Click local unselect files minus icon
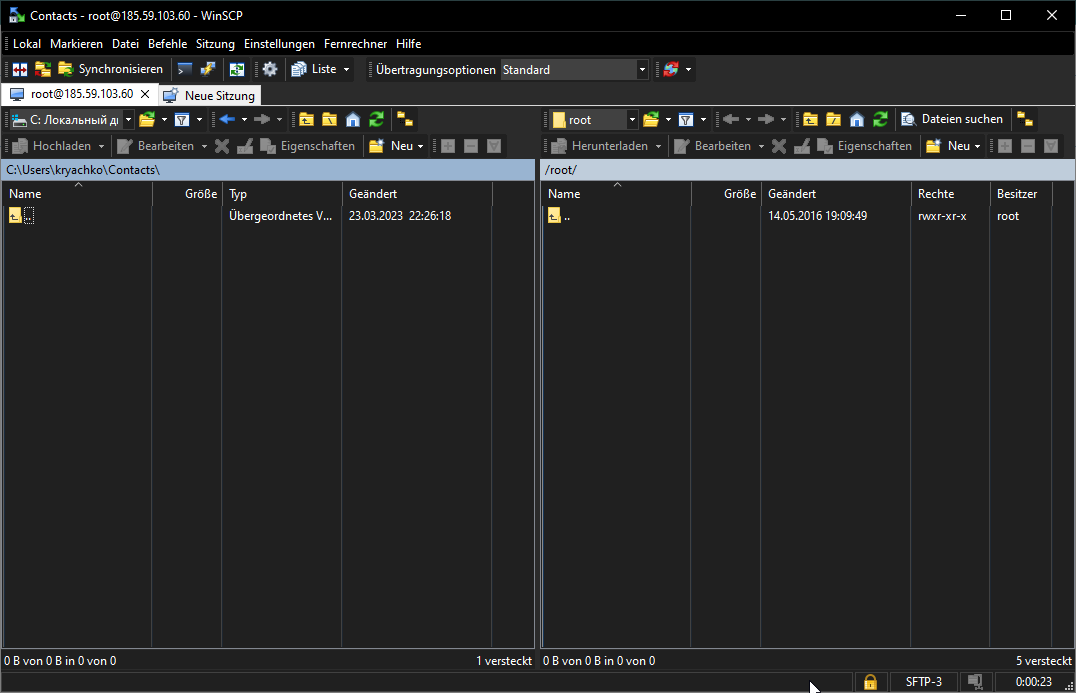1076x693 pixels. point(471,146)
